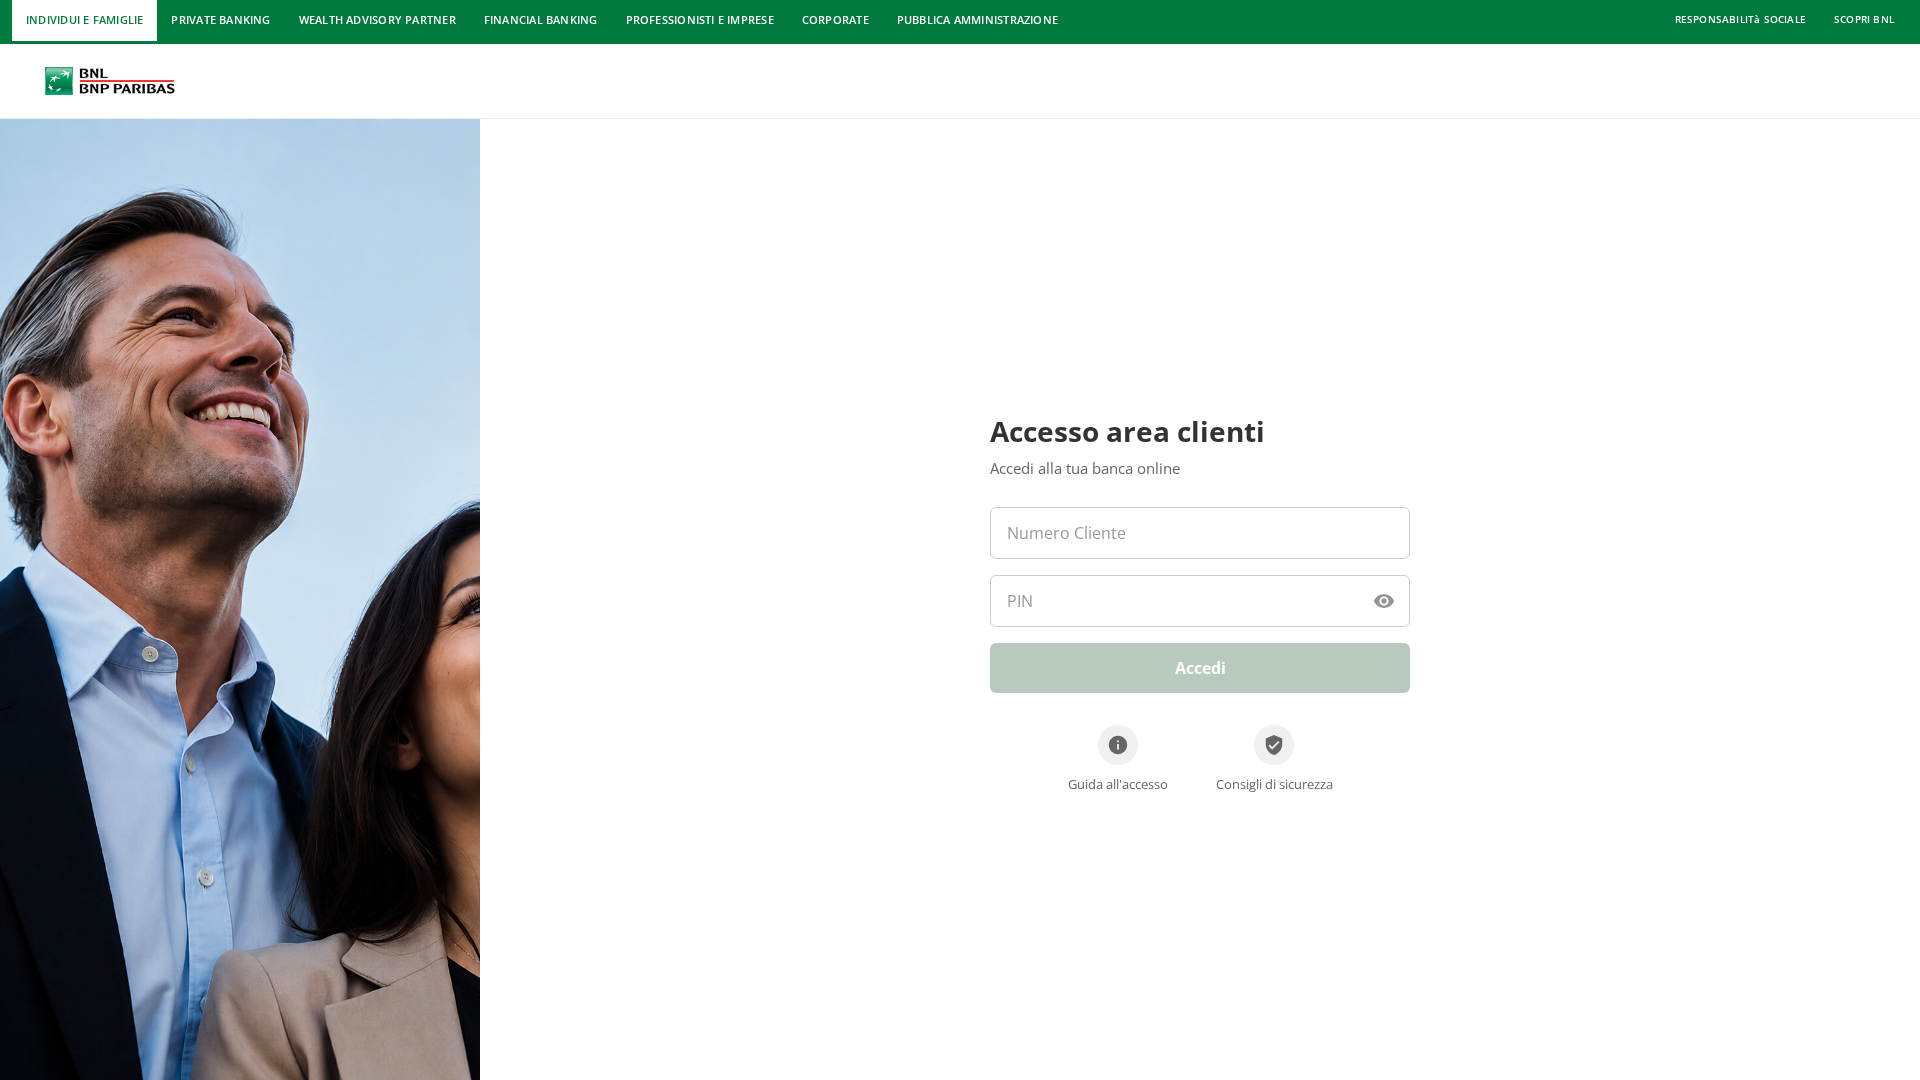This screenshot has height=1080, width=1920.
Task: Click the Scopri BNL link
Action: point(1864,20)
